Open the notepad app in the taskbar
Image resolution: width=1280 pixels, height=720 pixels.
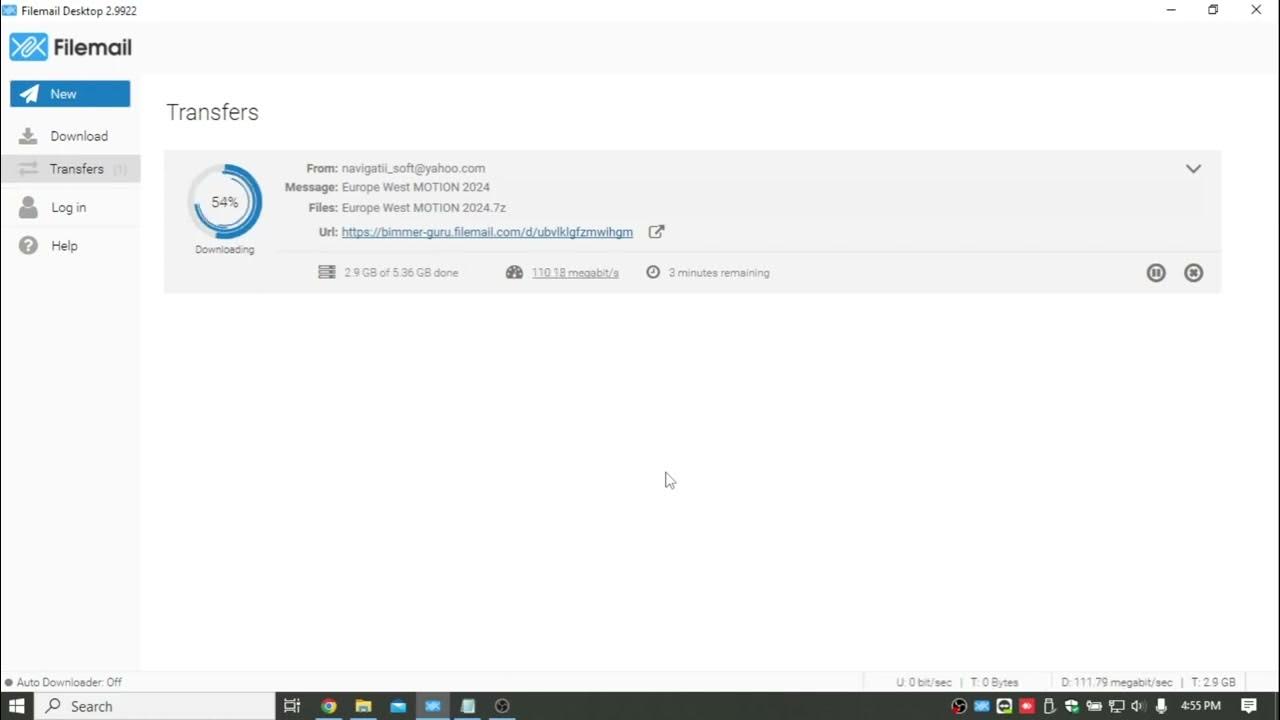coord(467,706)
